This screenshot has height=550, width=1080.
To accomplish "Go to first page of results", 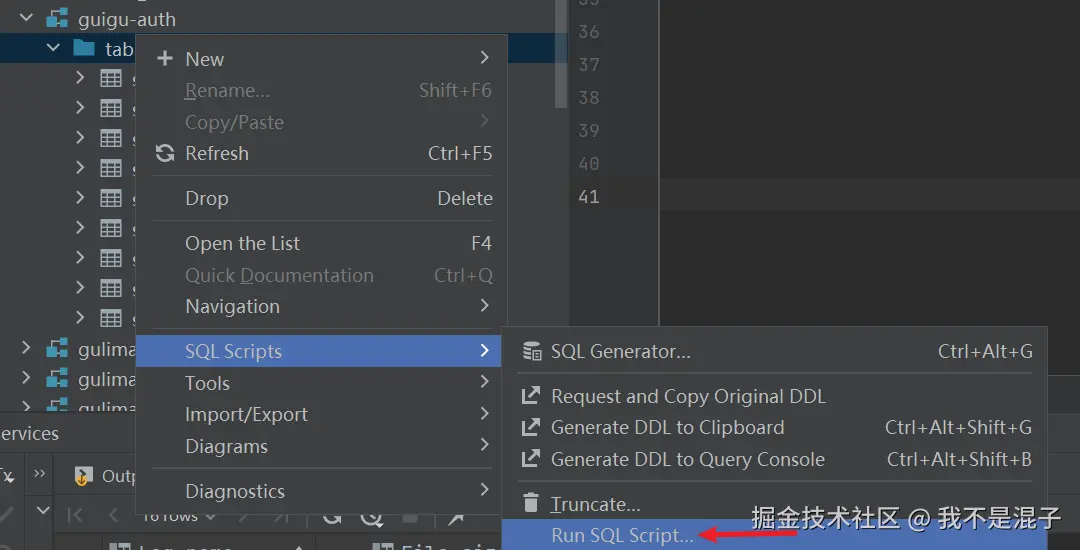I will 75,515.
